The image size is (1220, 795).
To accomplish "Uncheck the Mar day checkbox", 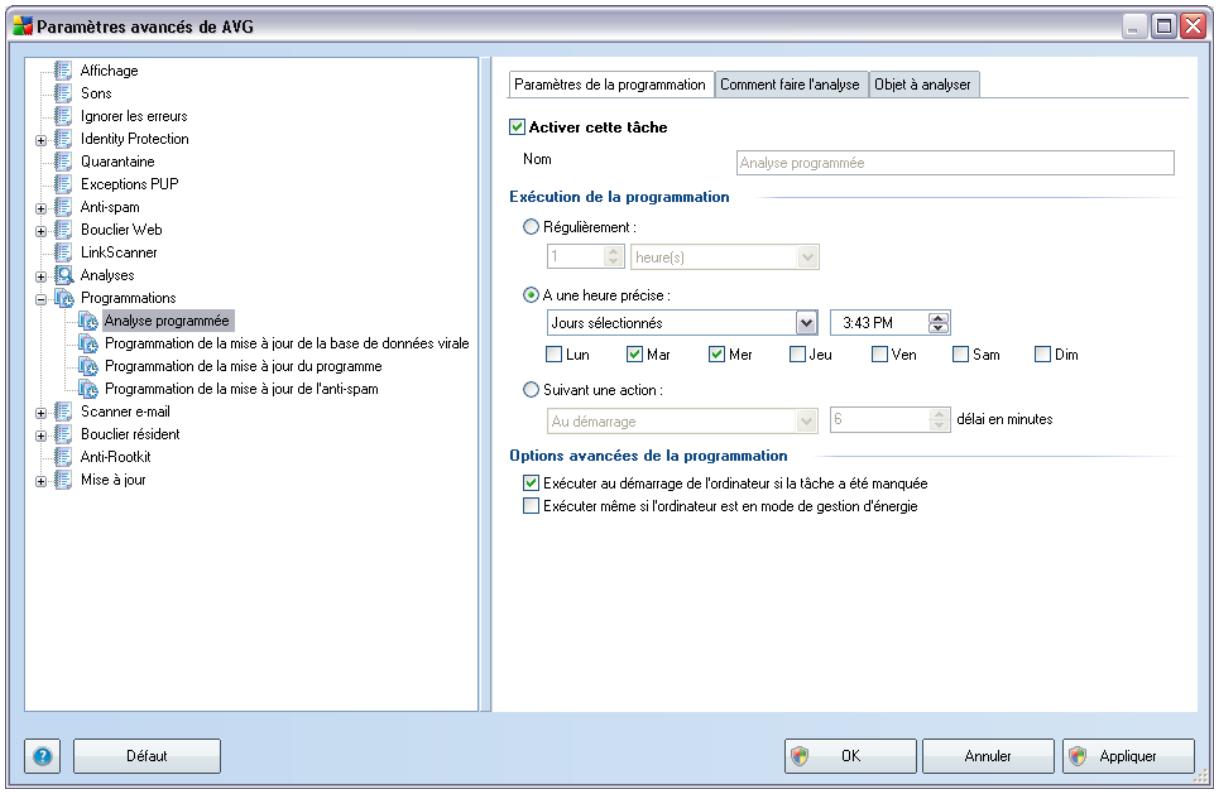I will (x=634, y=354).
